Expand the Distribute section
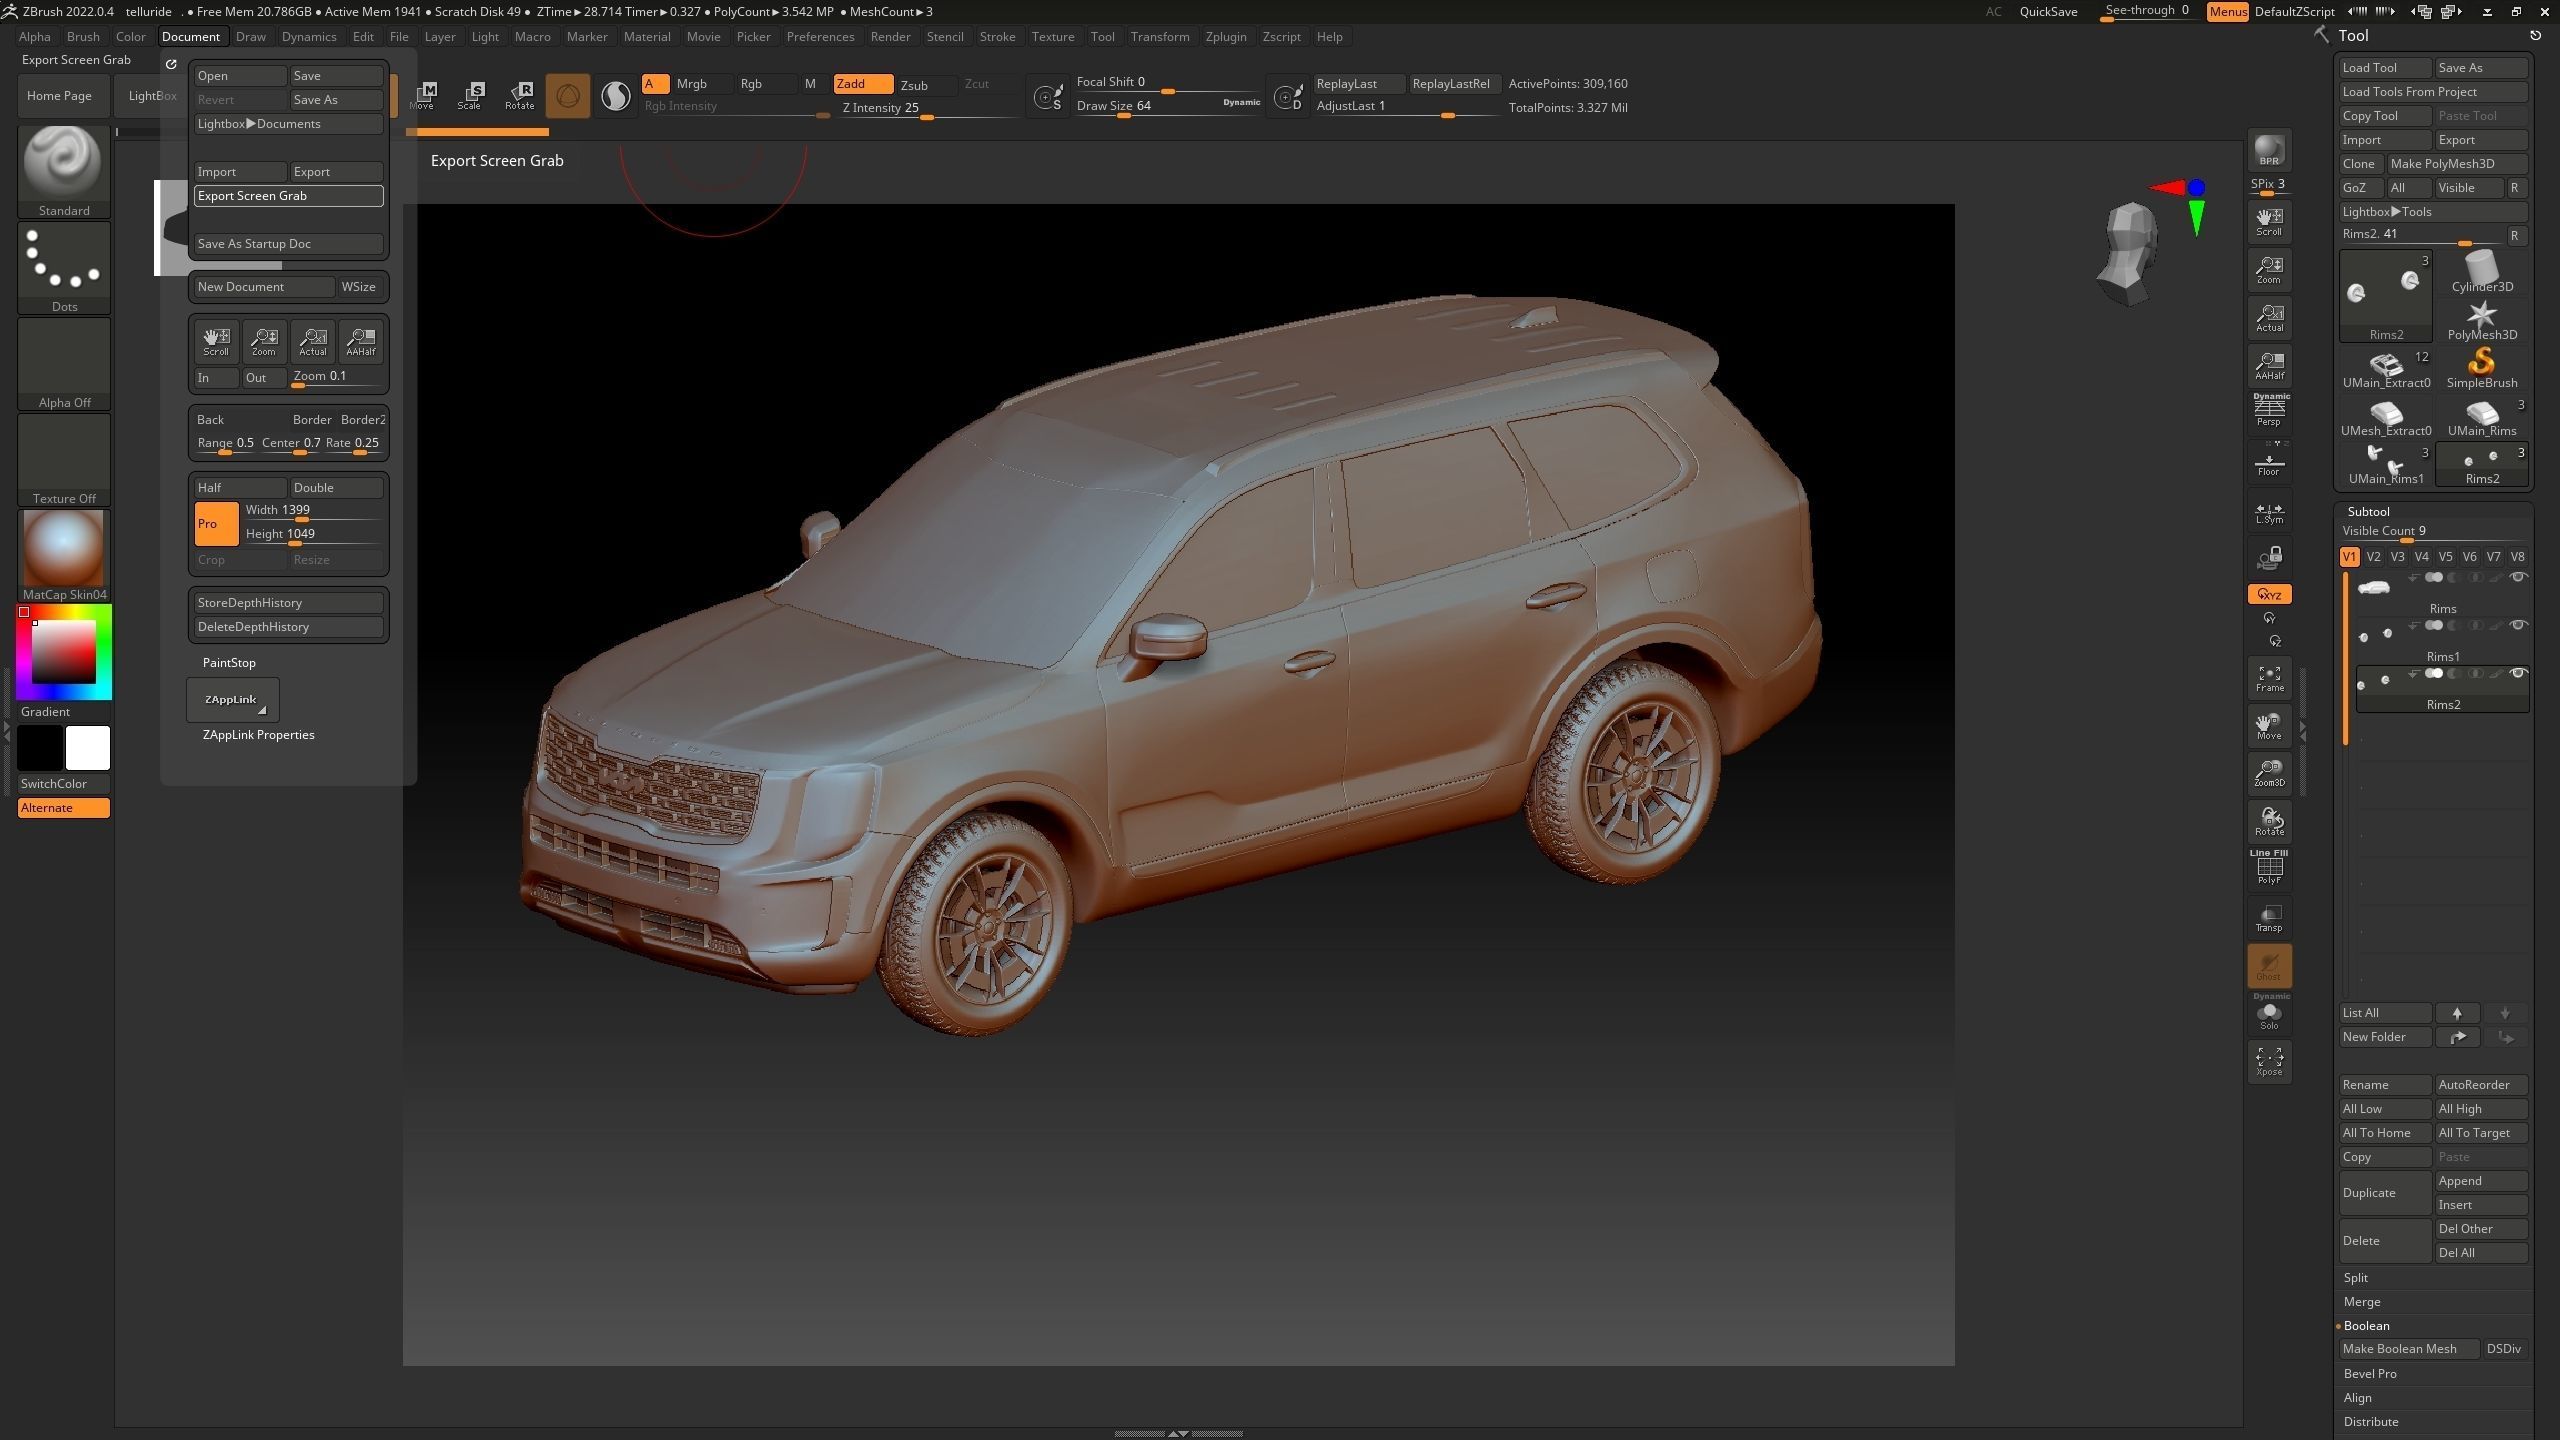 click(2371, 1422)
